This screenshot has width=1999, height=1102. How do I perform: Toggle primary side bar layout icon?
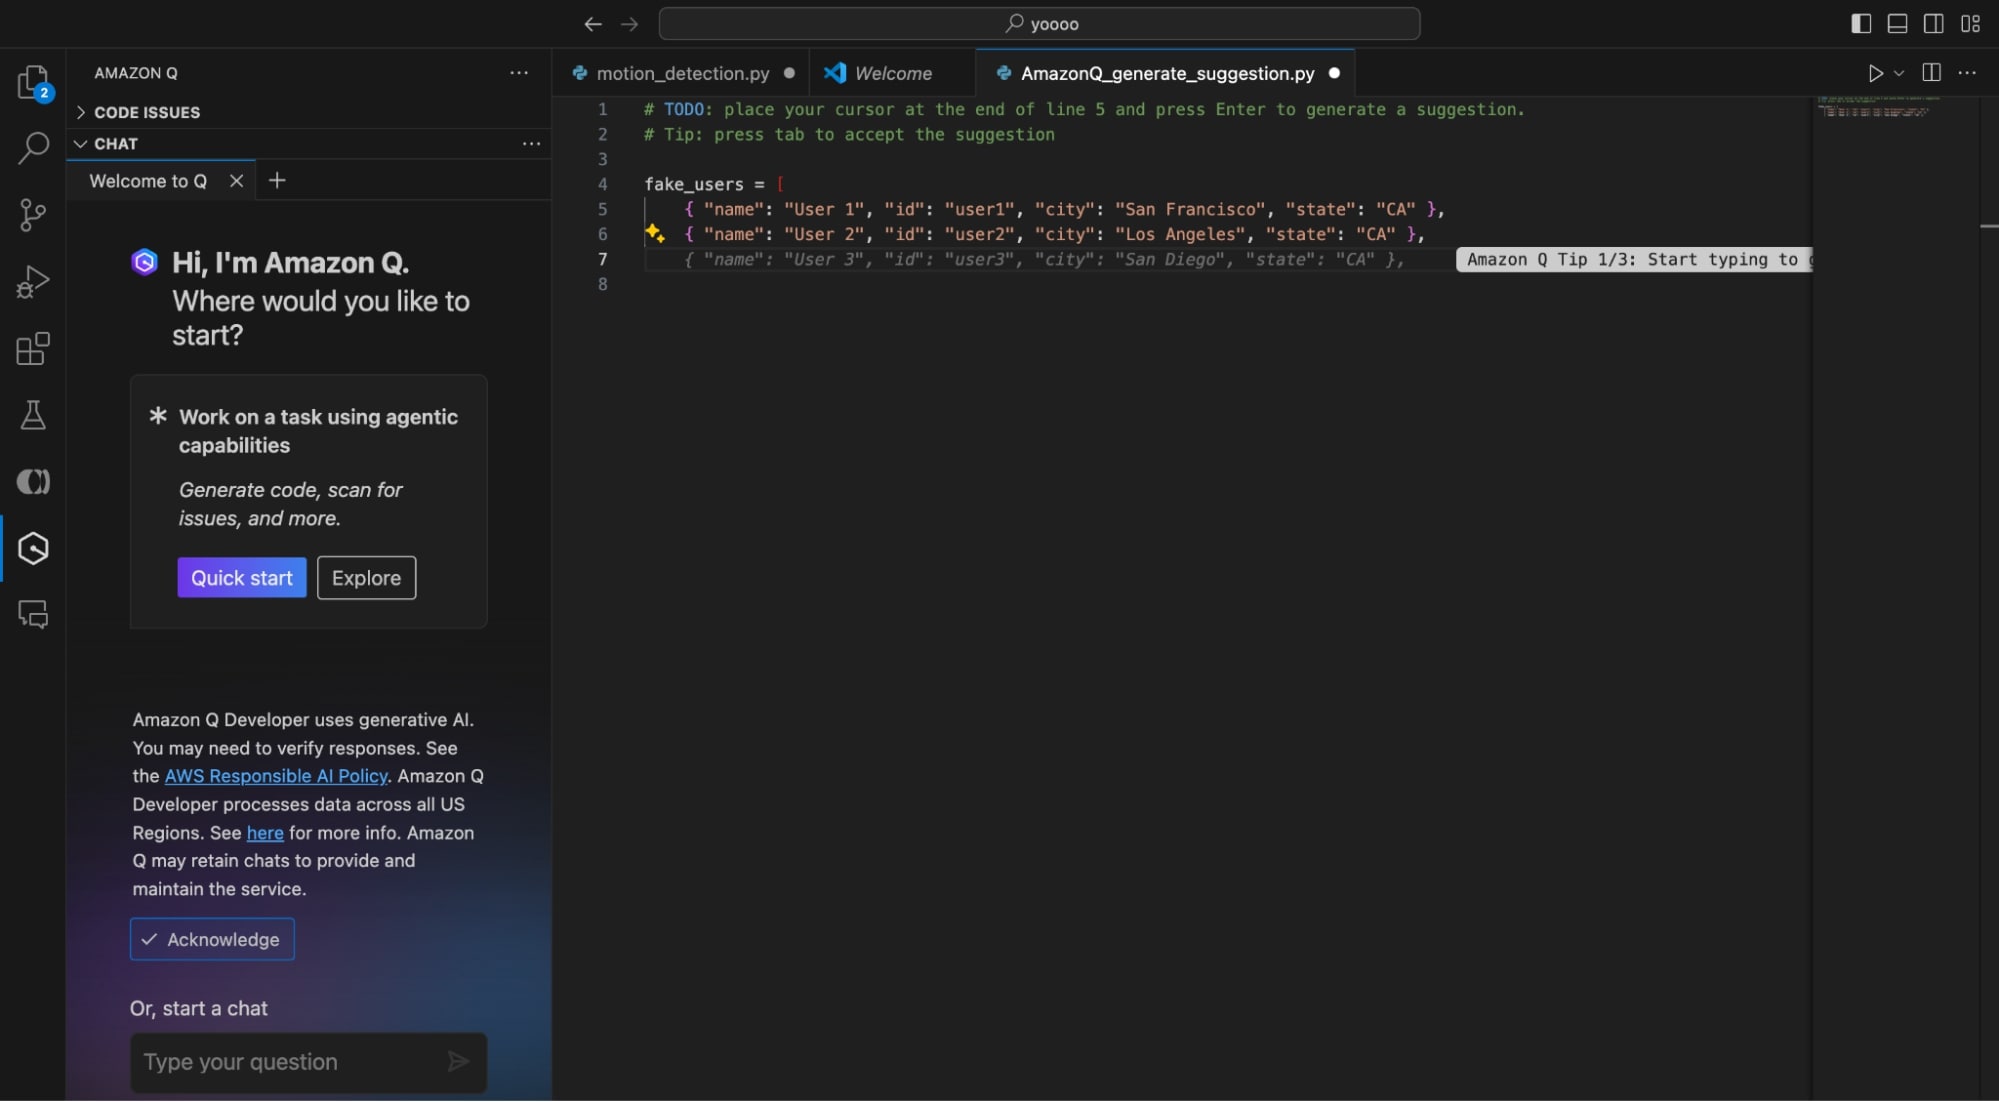point(1861,24)
